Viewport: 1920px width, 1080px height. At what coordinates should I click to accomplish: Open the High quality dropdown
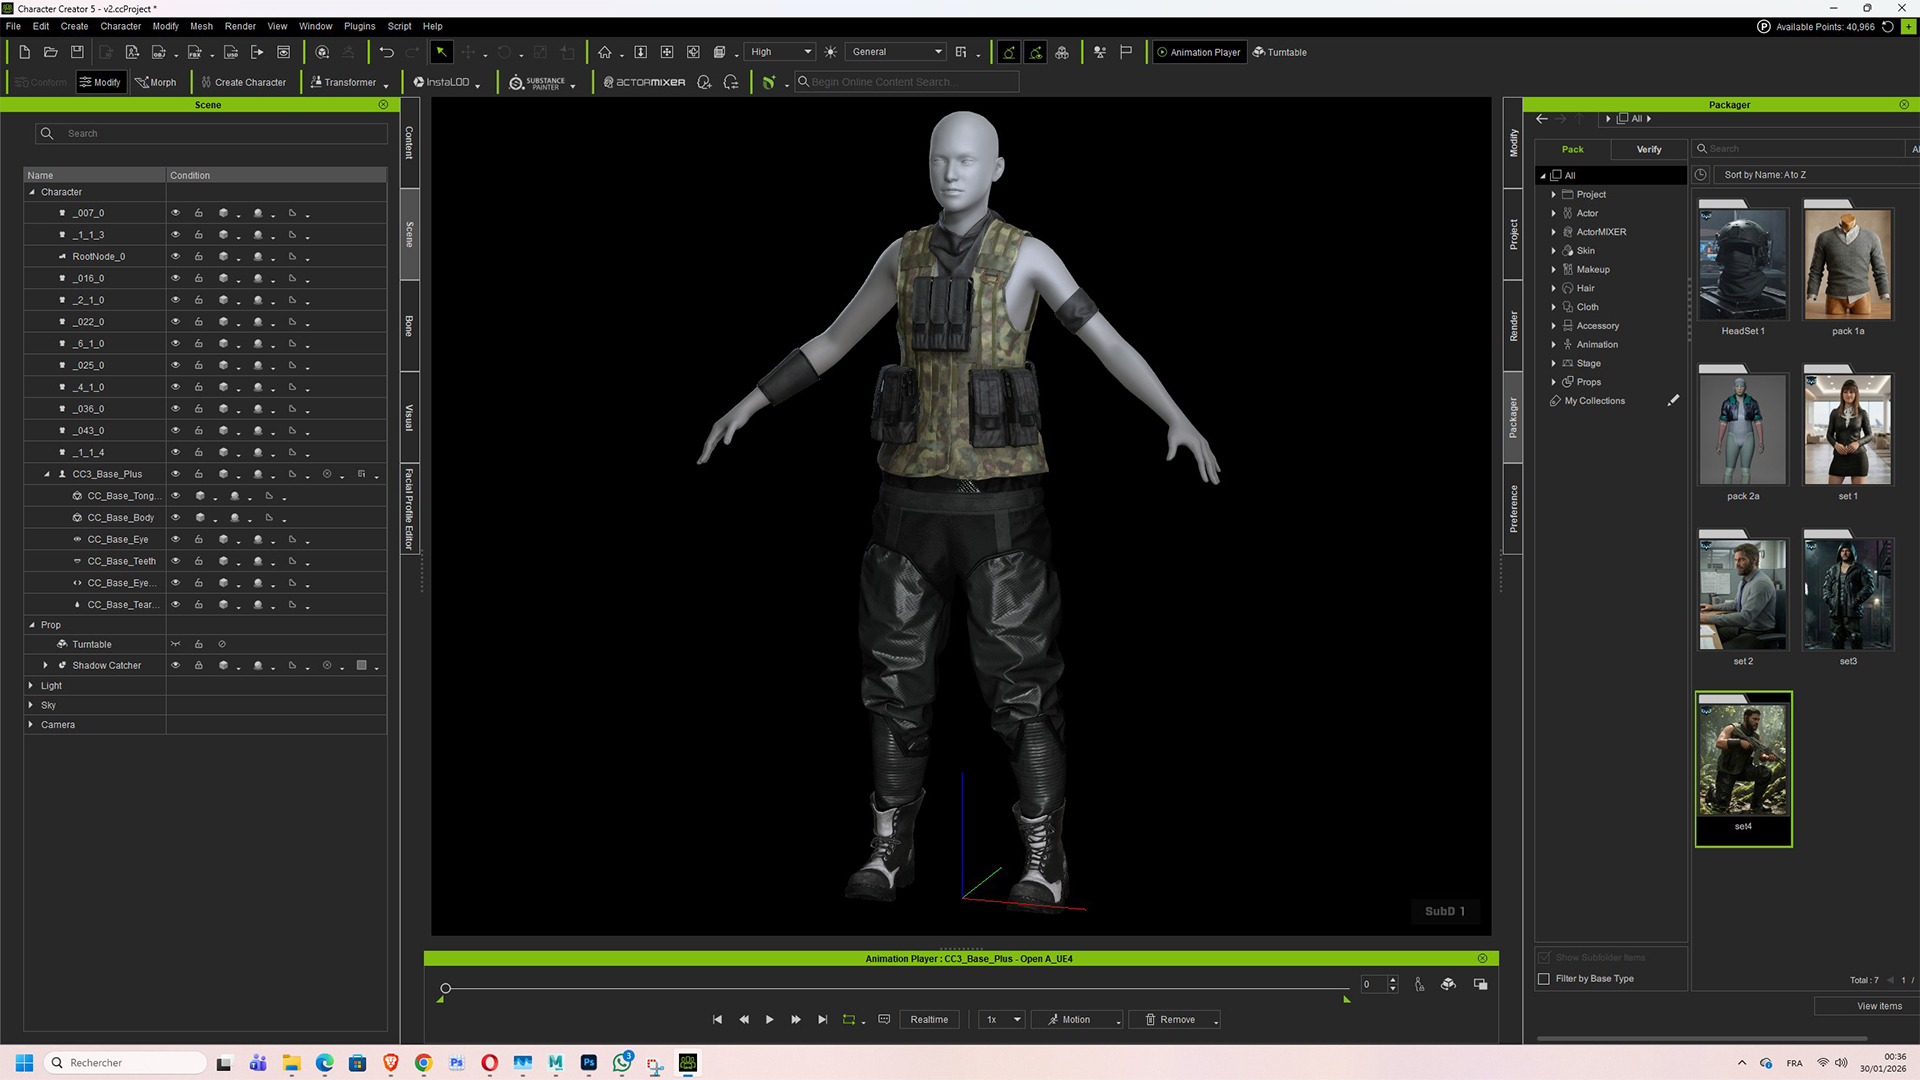(780, 52)
